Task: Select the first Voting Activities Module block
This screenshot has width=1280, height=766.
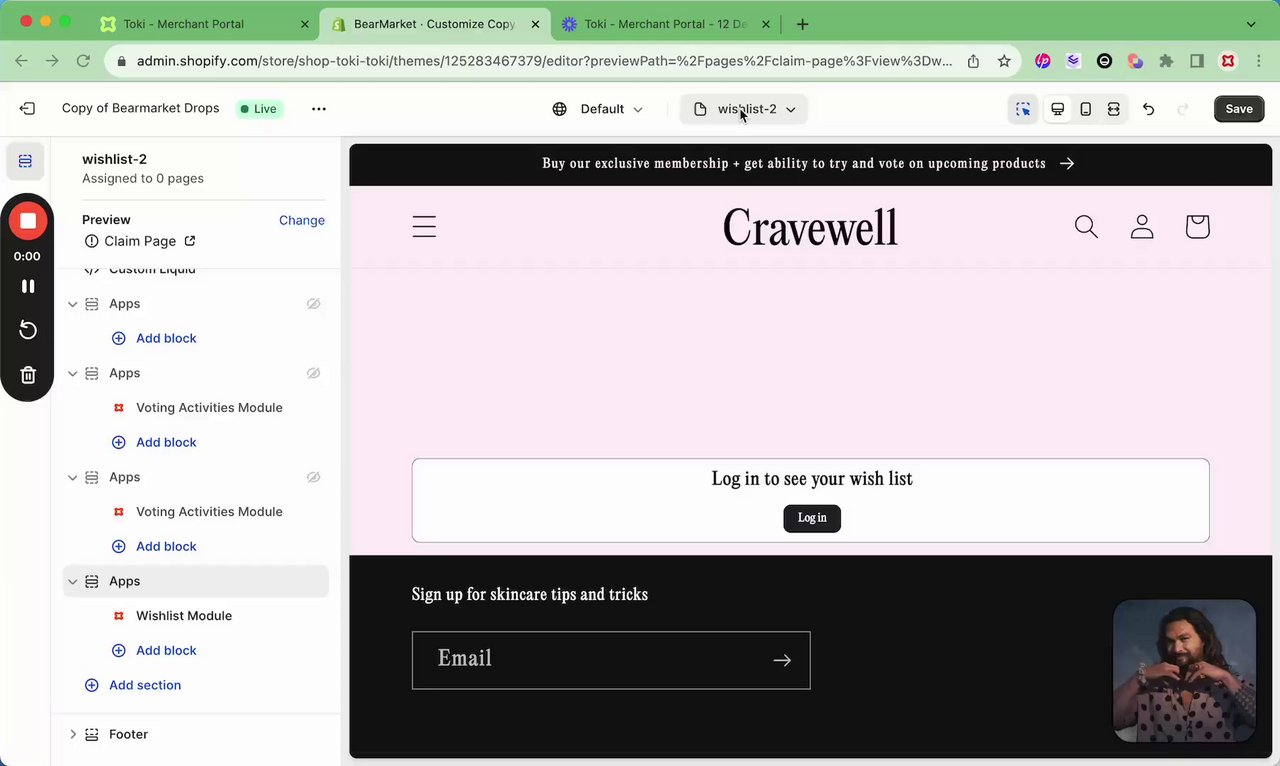Action: (209, 408)
